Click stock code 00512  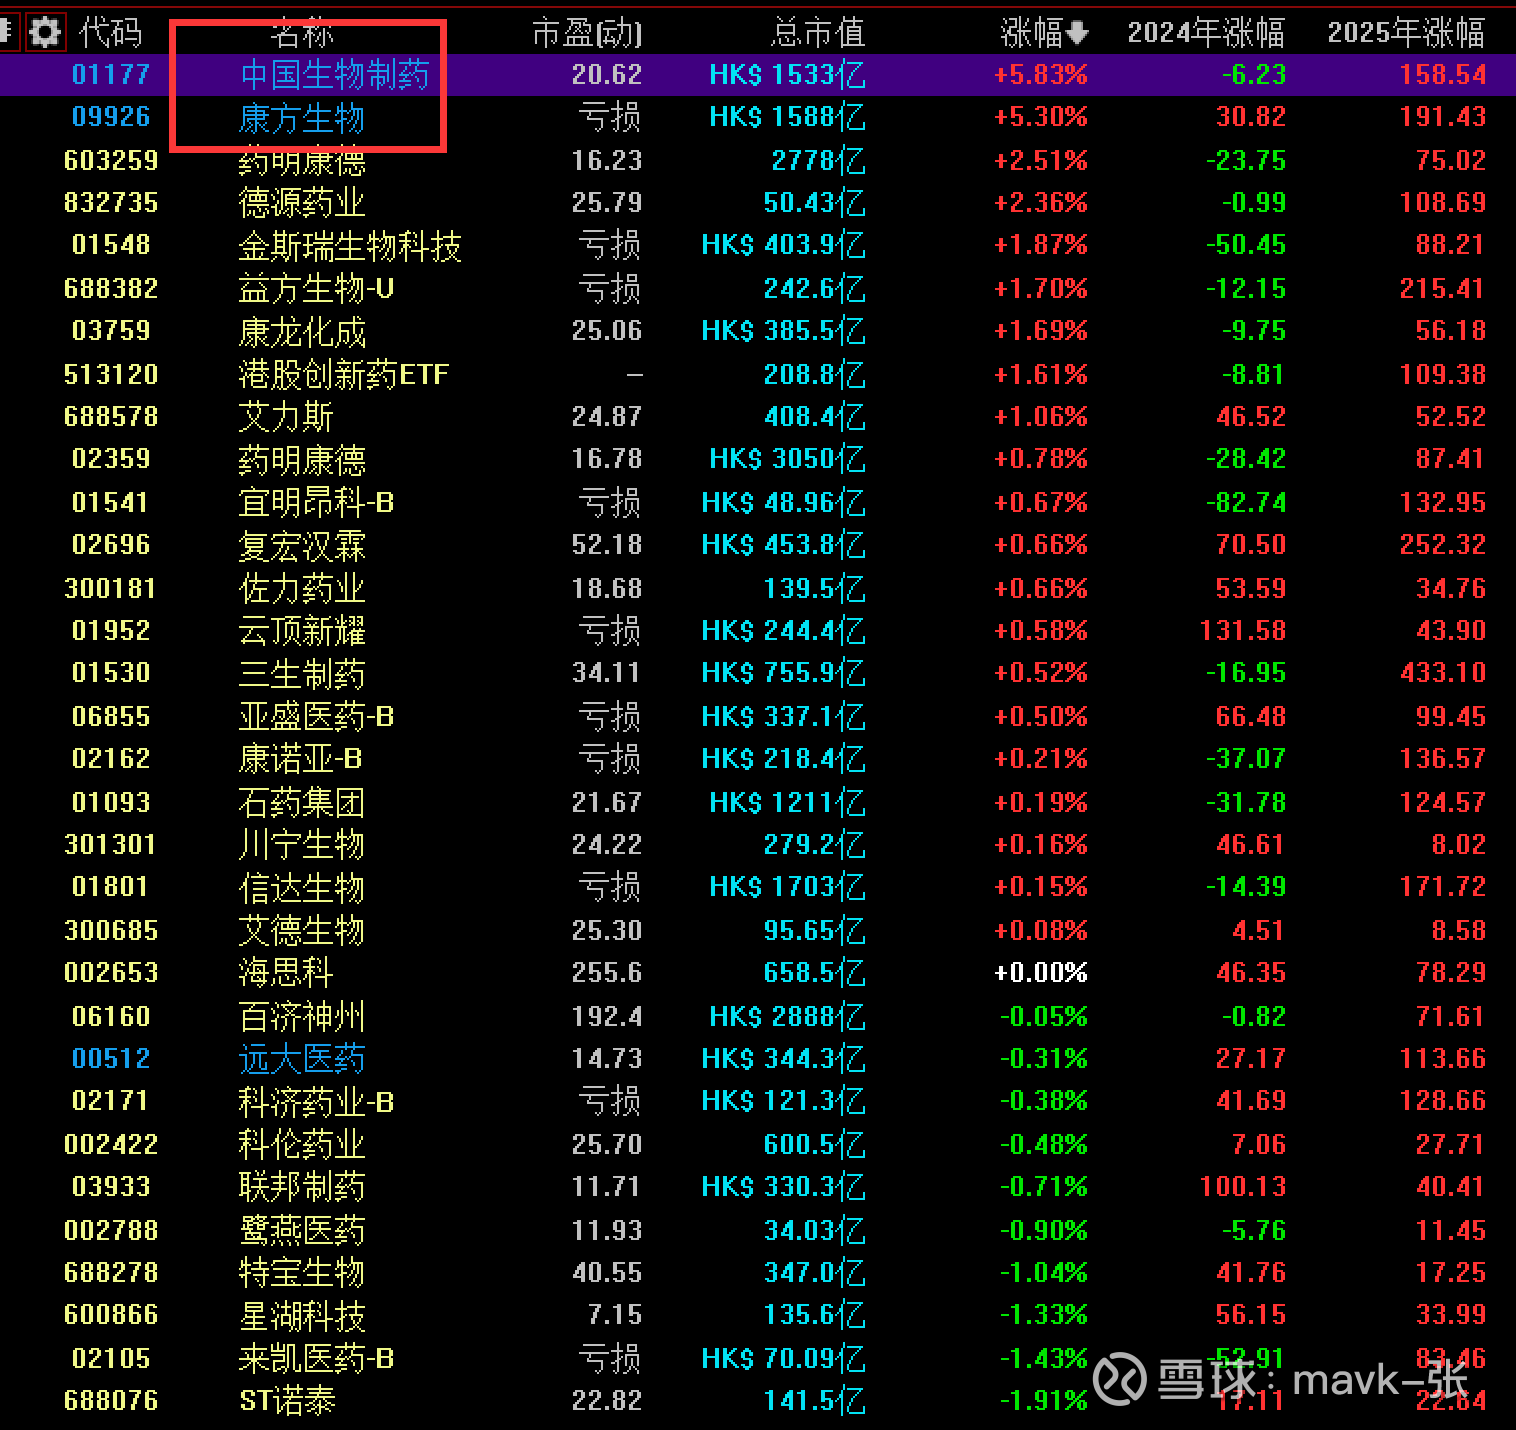[x=111, y=1059]
